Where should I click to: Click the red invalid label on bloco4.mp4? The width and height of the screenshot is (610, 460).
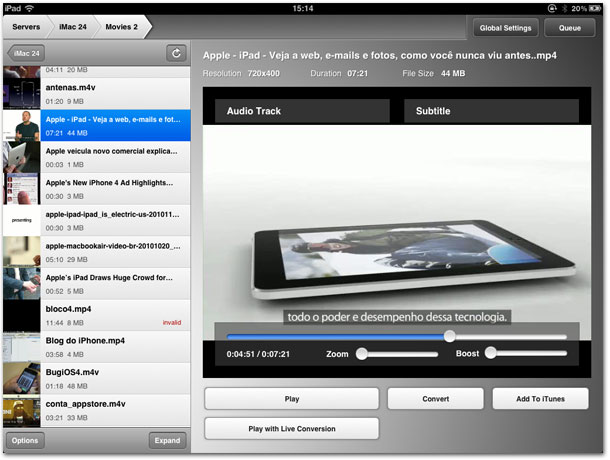(172, 322)
